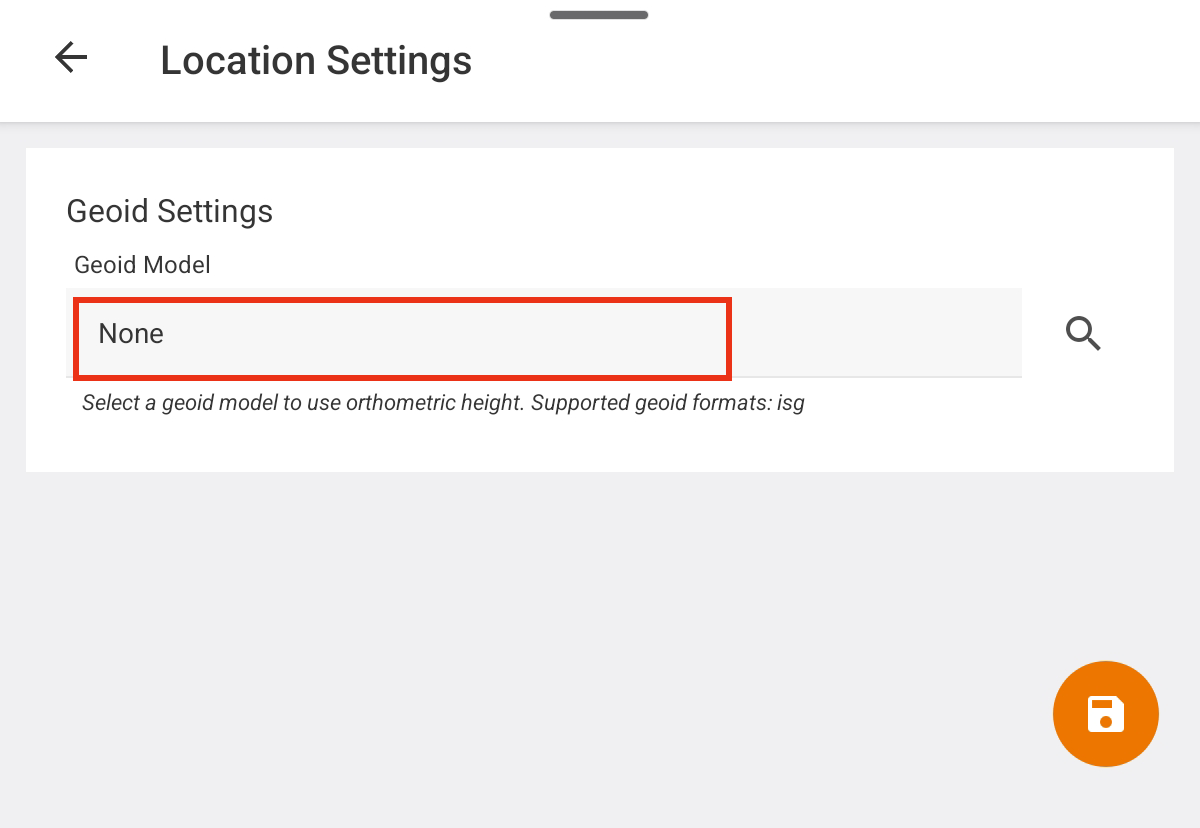This screenshot has height=828, width=1200.
Task: Tap the drag handle at the top
Action: pos(599,15)
